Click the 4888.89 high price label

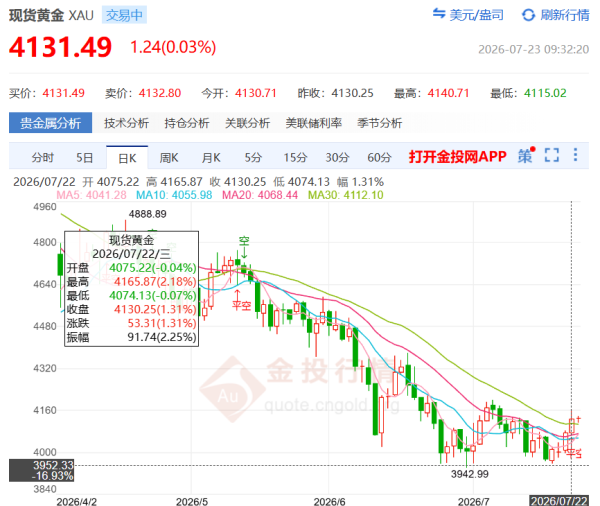pos(147,214)
